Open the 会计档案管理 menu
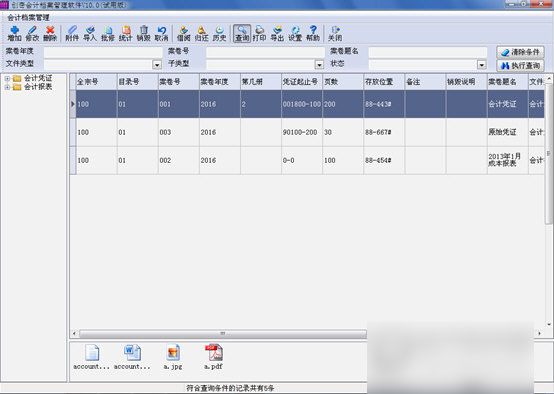This screenshot has height=394, width=554. [x=29, y=17]
